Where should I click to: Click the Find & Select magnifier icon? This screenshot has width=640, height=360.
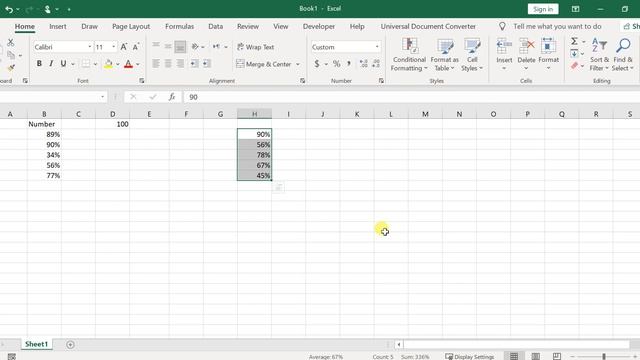(623, 45)
